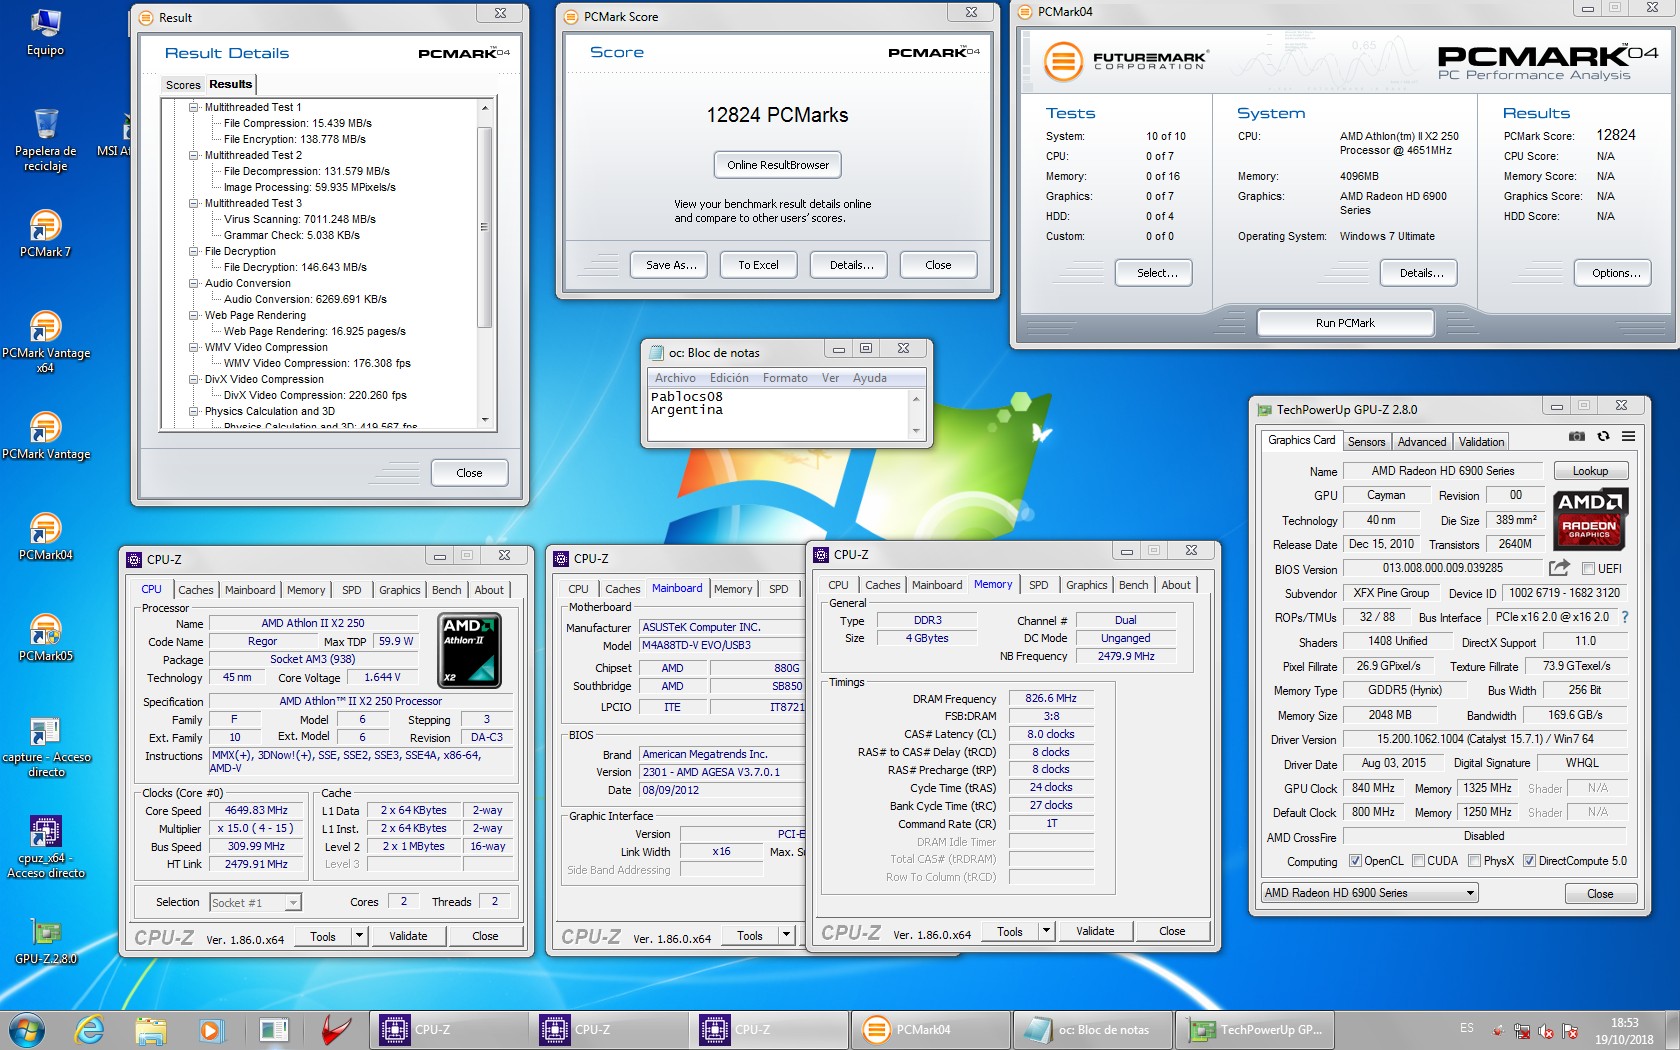Open the Equipo desktop icon
Viewport: 1680px width, 1050px height.
coord(45,33)
